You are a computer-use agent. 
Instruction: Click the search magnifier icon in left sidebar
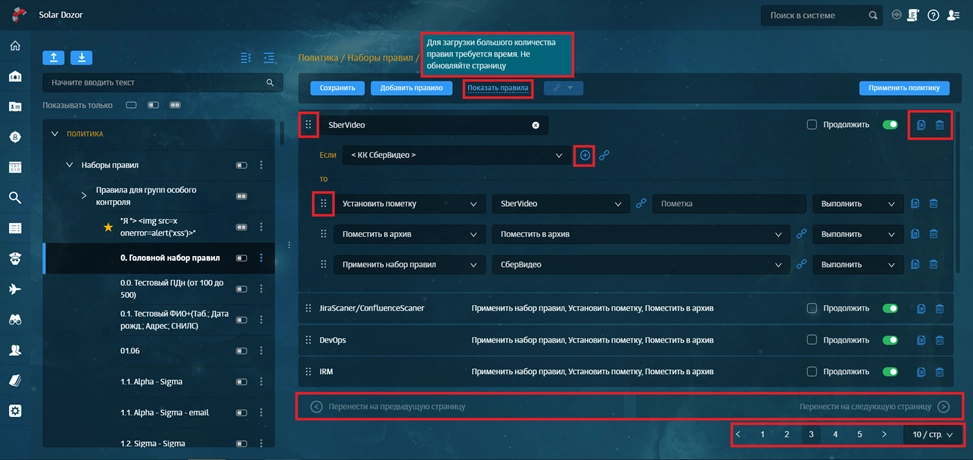tap(15, 198)
